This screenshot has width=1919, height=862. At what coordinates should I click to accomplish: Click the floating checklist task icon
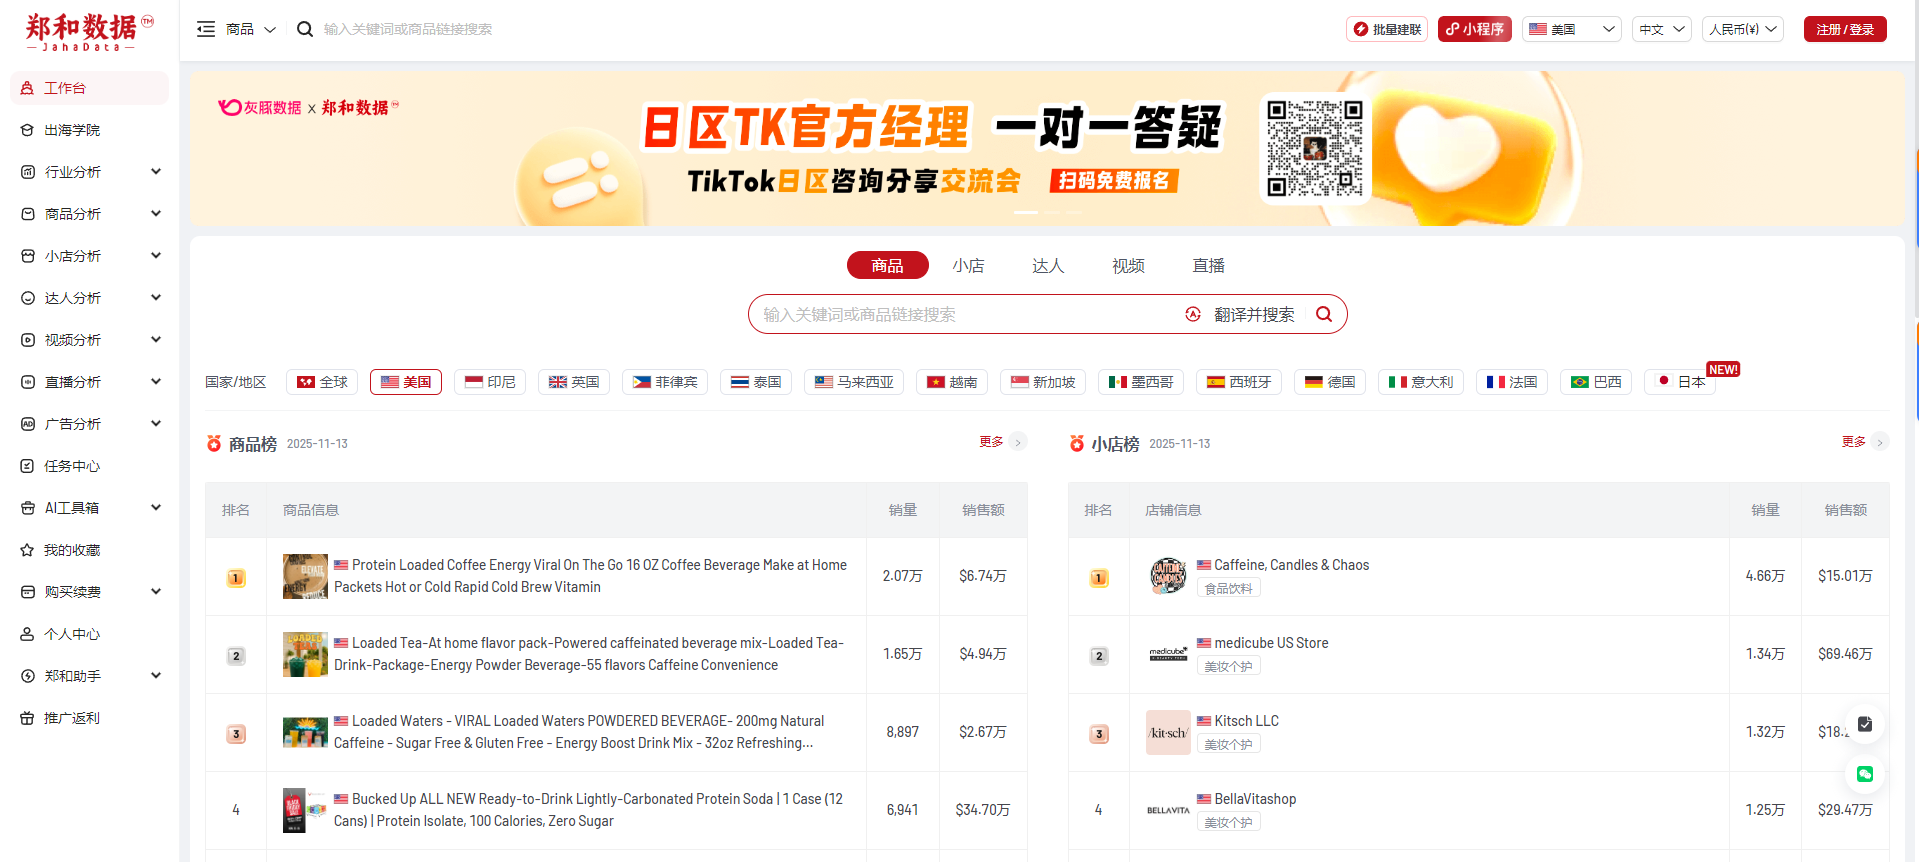tap(1865, 724)
